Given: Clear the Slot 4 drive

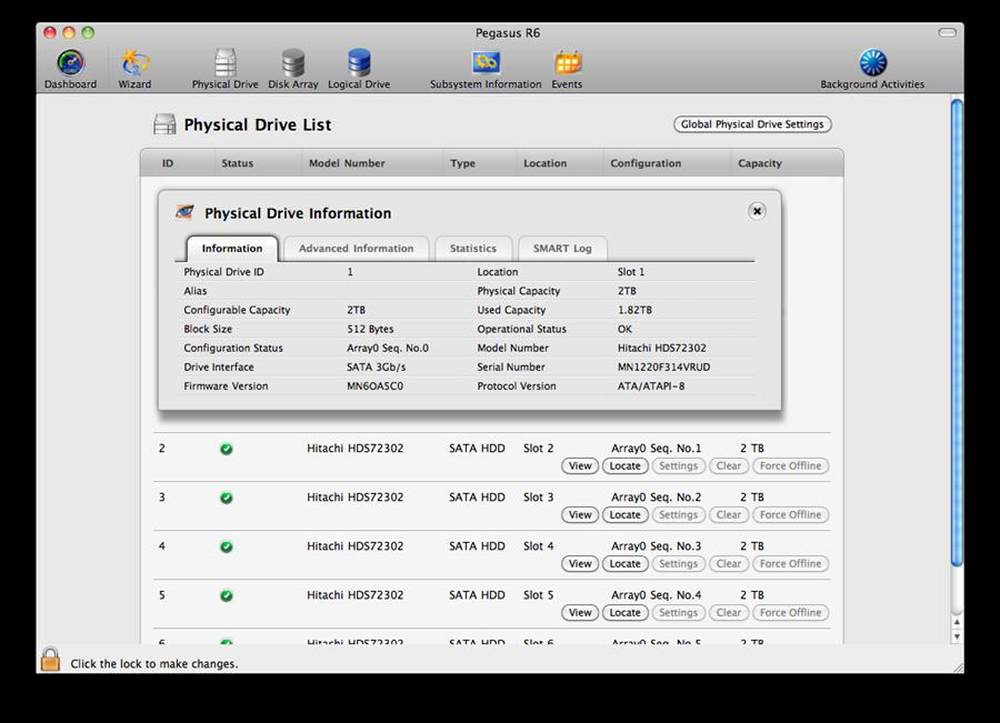Looking at the screenshot, I should click(729, 564).
